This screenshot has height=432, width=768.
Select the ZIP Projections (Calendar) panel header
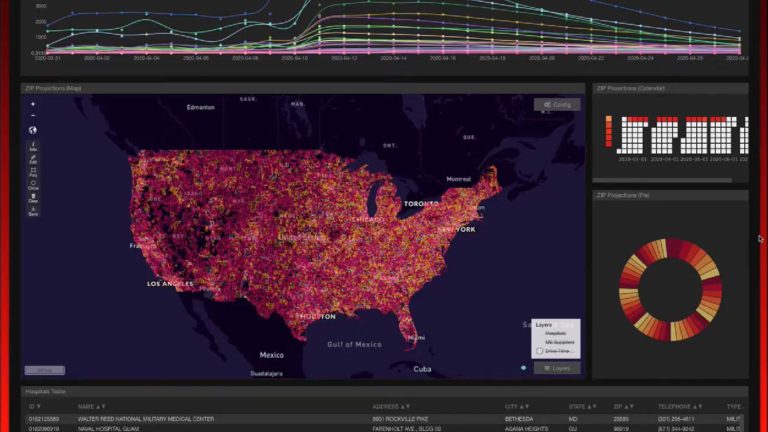631,89
